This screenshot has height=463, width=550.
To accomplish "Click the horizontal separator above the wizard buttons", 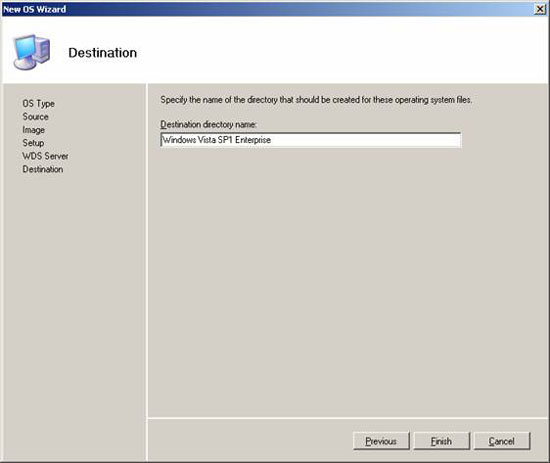I will click(348, 418).
